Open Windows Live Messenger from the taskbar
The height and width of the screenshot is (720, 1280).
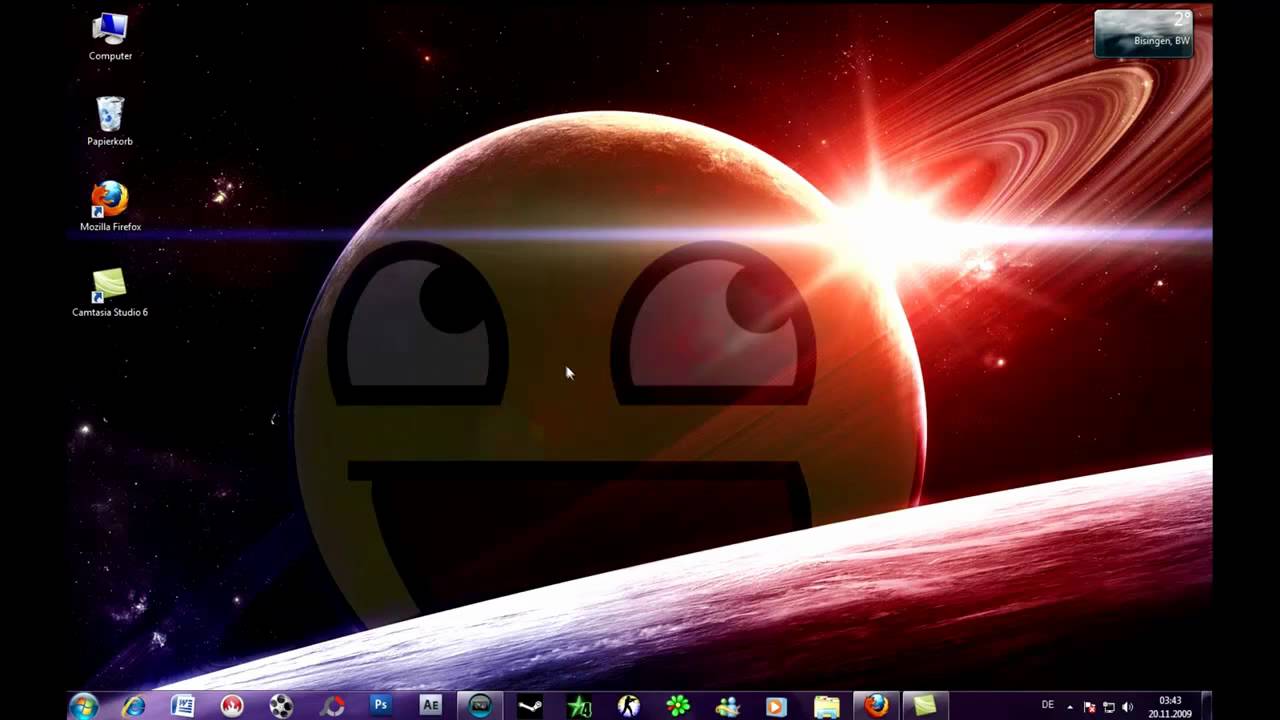(x=728, y=706)
